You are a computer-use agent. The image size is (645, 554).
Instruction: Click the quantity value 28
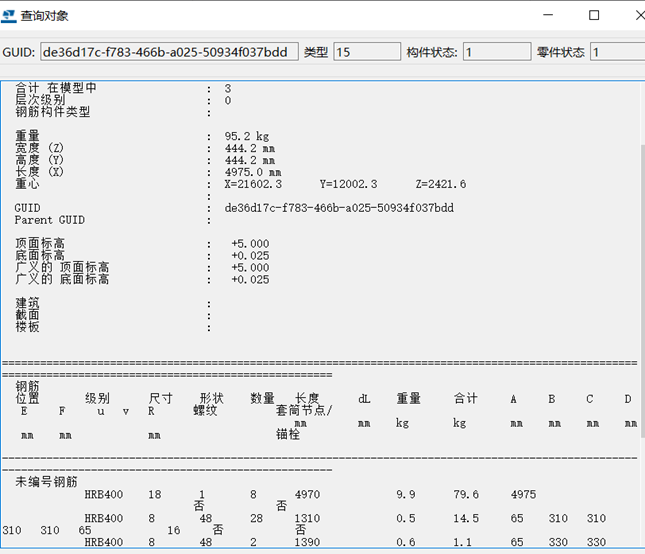tap(256, 518)
